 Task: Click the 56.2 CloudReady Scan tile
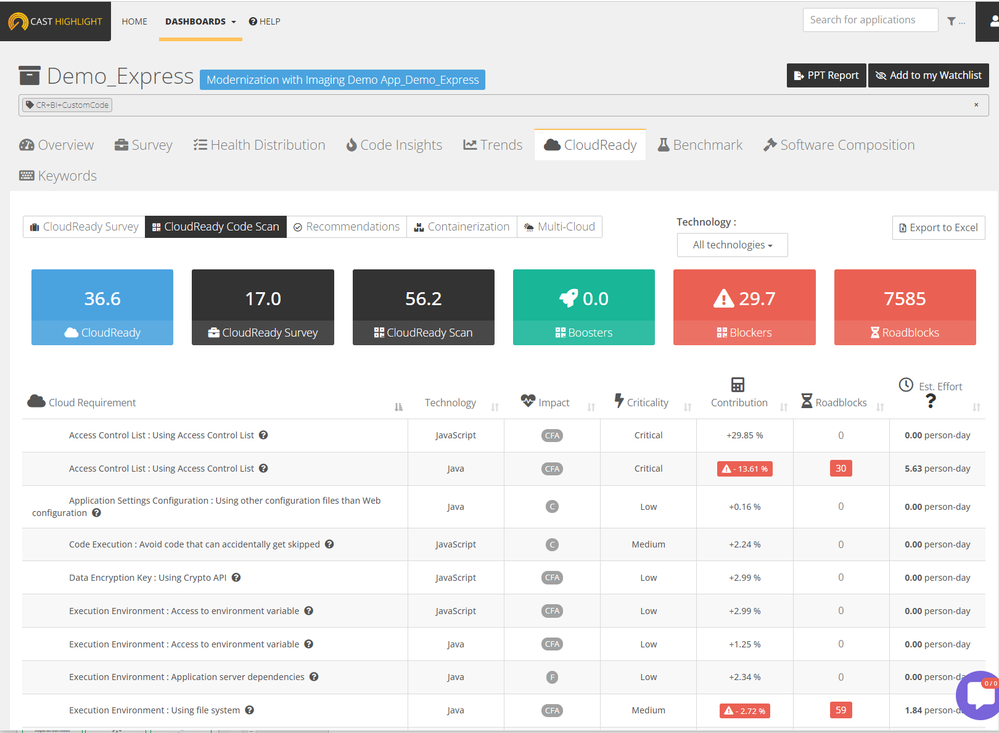424,307
